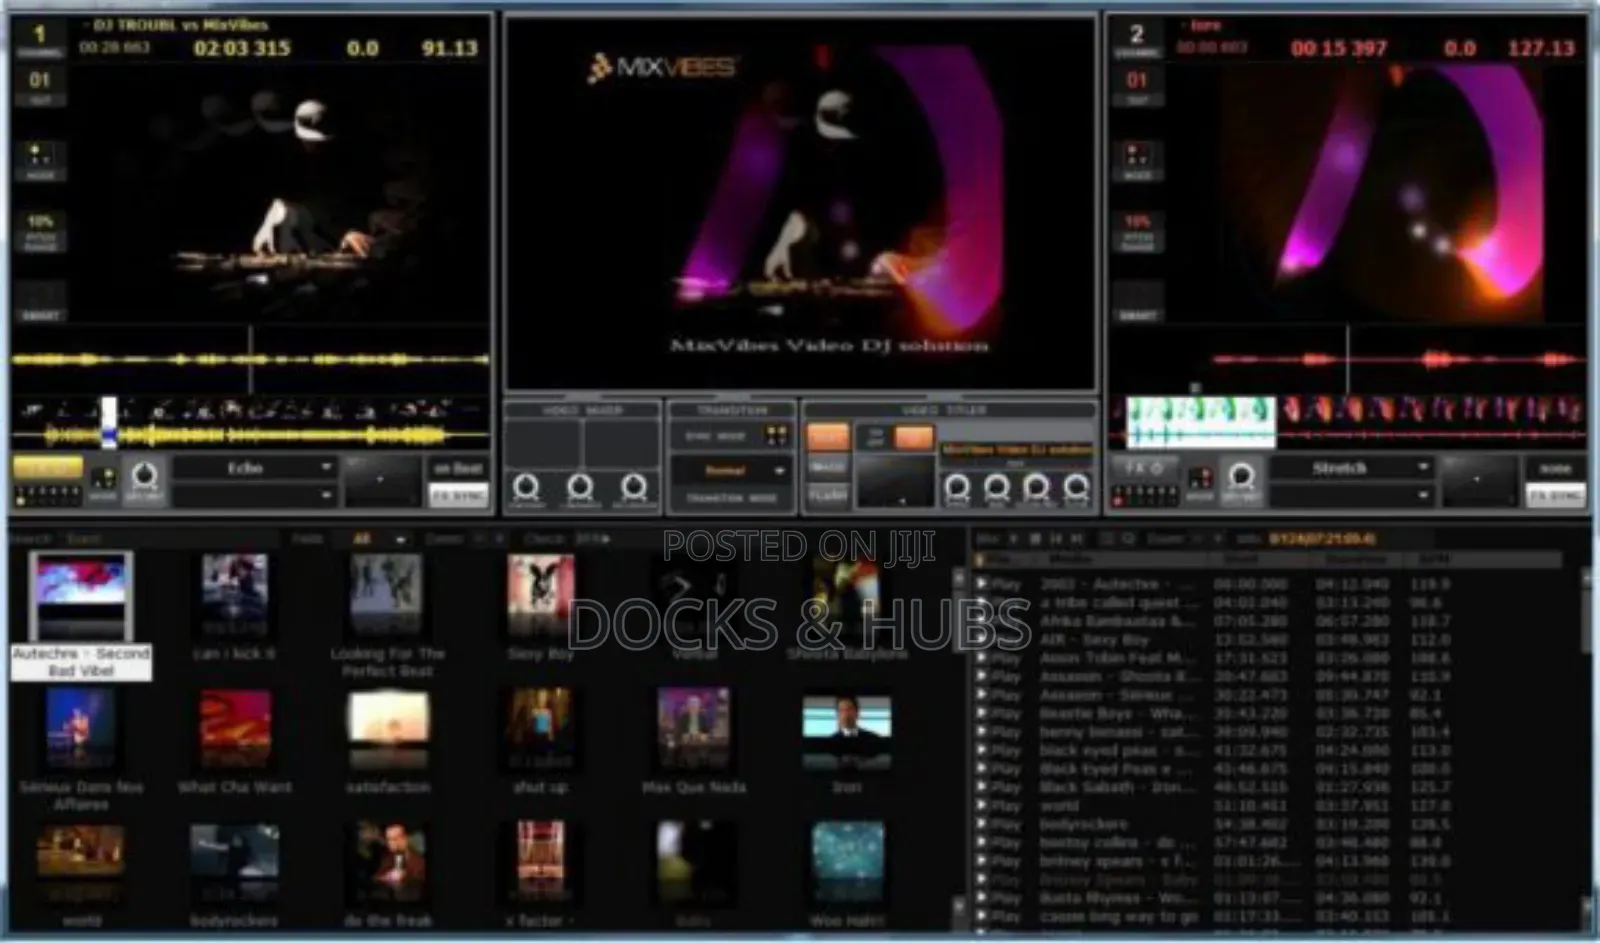Adjust the deck 1 FX dry/wet knob
The width and height of the screenshot is (1600, 943).
click(144, 477)
